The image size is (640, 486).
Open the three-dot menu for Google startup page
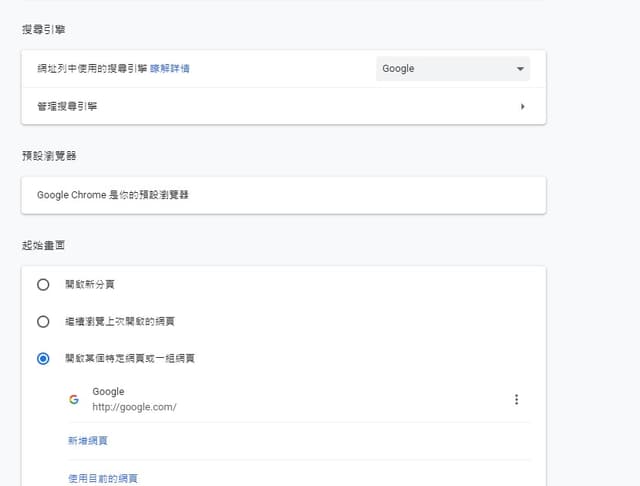point(516,399)
